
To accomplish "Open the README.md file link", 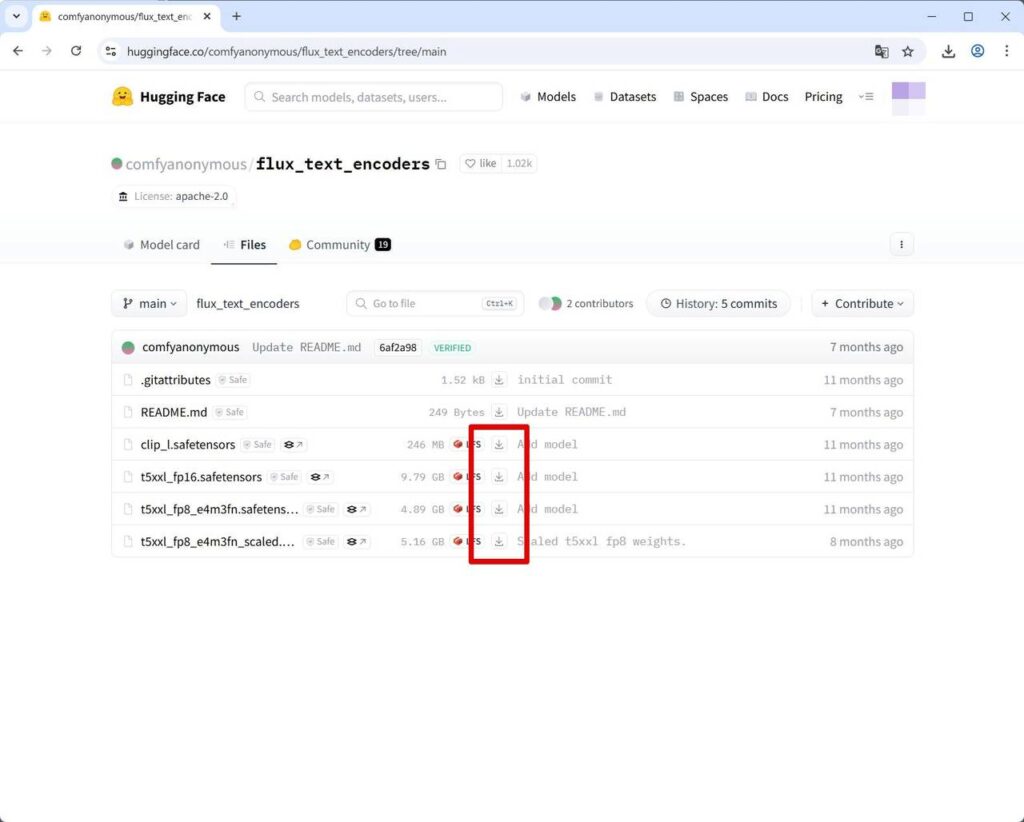I will click(x=174, y=412).
